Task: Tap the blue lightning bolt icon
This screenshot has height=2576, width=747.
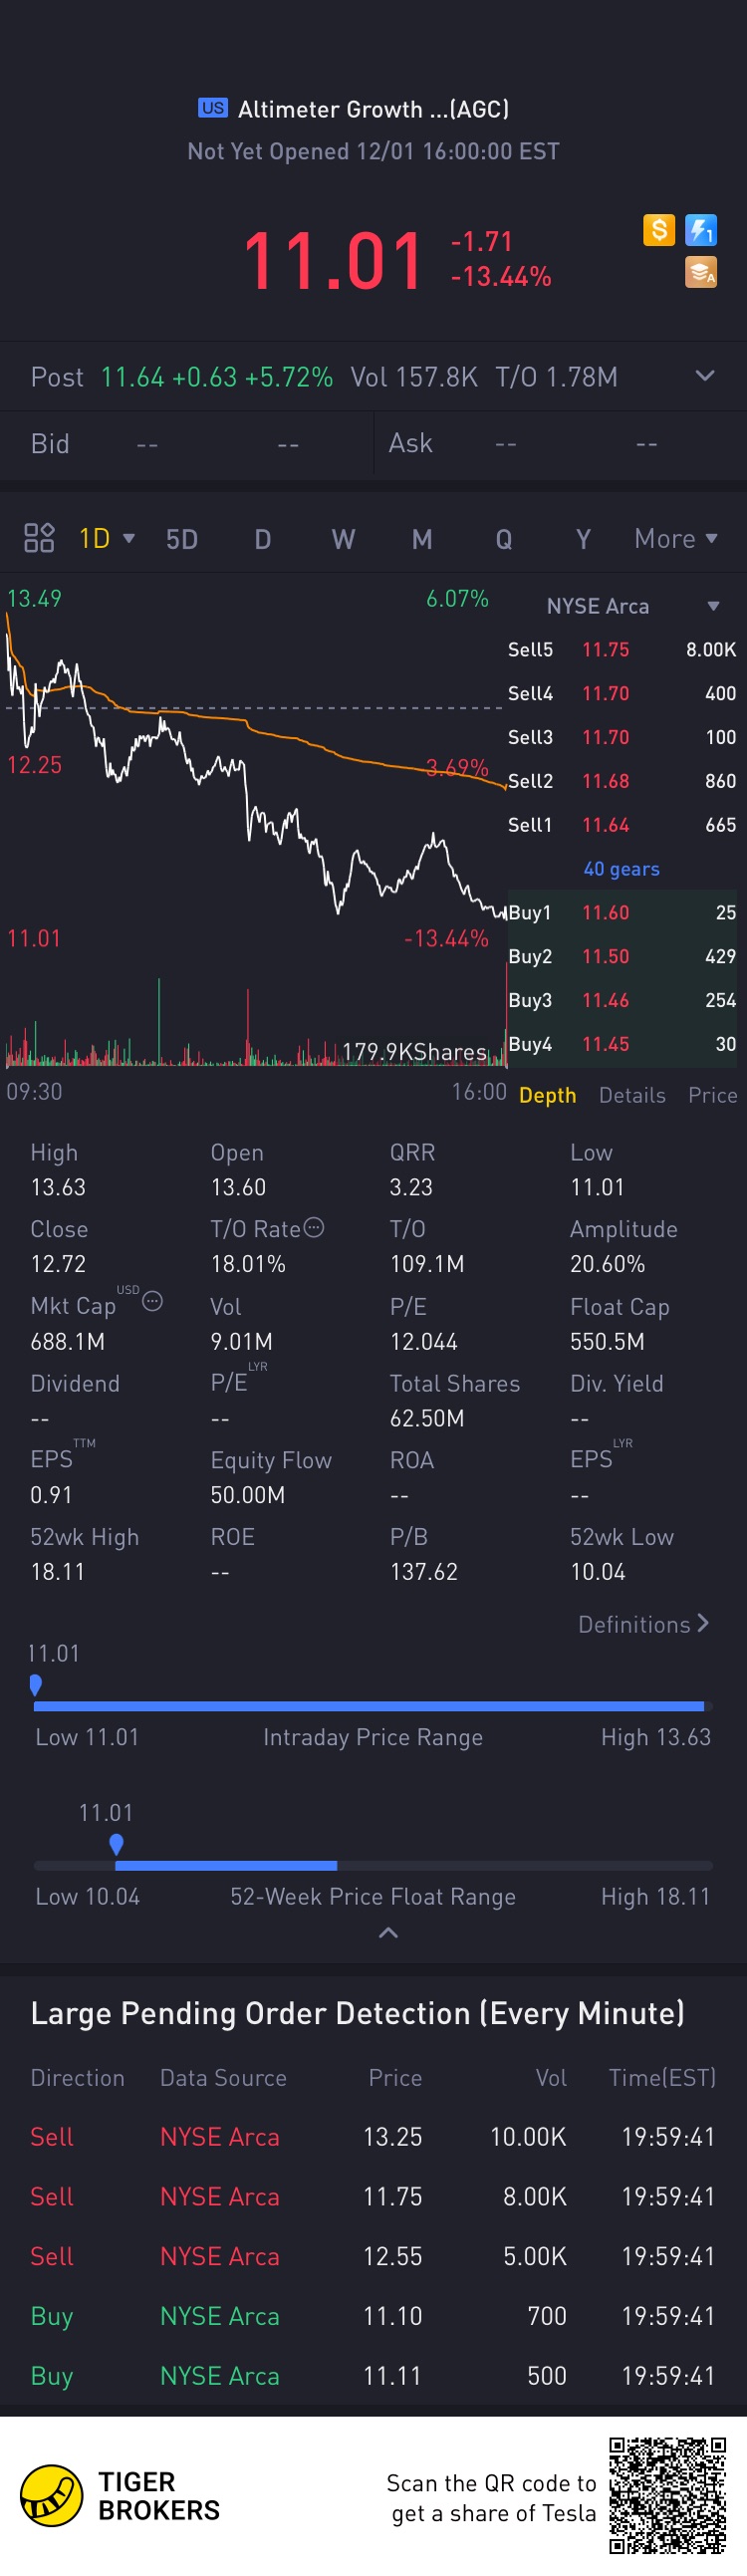Action: click(x=701, y=230)
